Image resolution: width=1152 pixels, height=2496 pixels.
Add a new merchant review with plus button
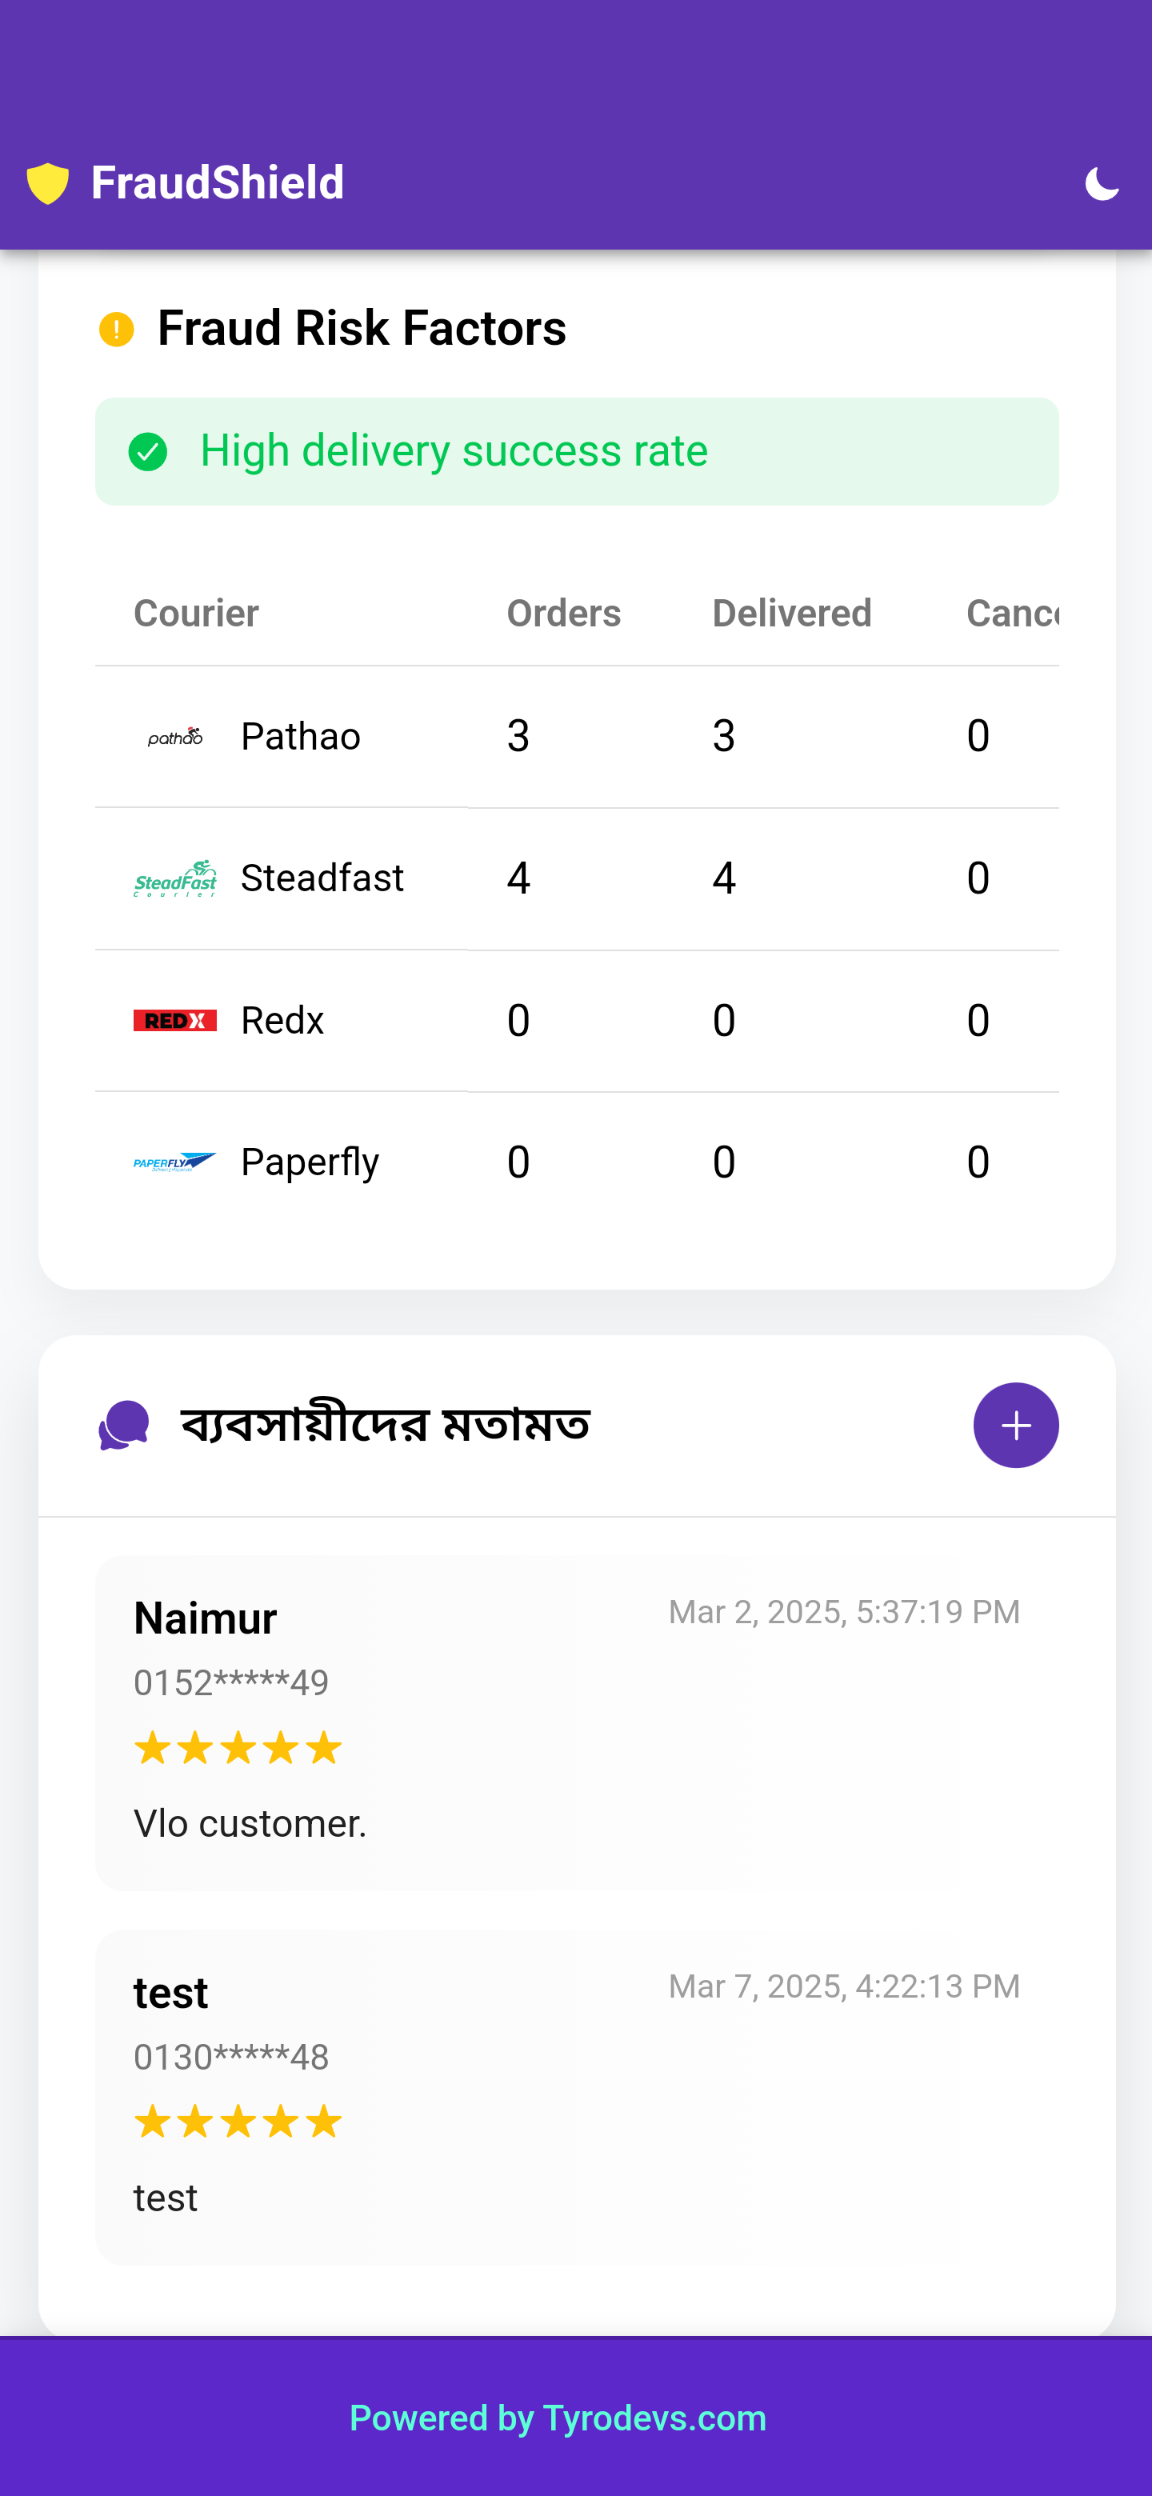[x=1015, y=1425]
